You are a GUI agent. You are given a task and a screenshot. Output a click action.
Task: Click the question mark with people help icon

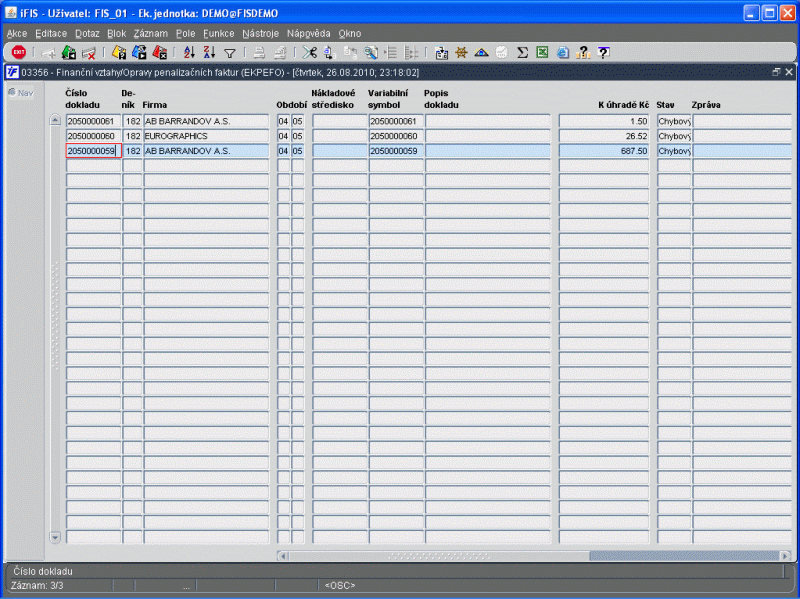583,52
